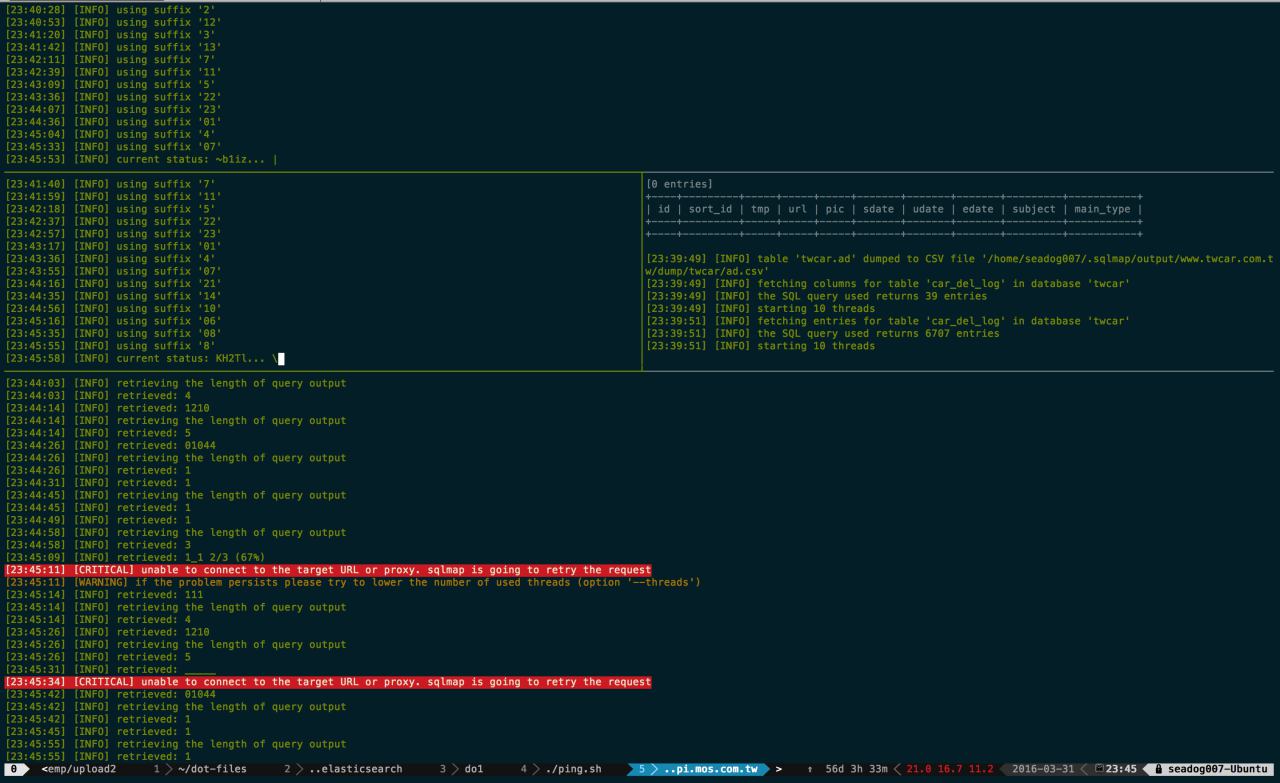Click 'fetching entries for table 'car_del_log''
1280x783 pixels.
[888, 321]
